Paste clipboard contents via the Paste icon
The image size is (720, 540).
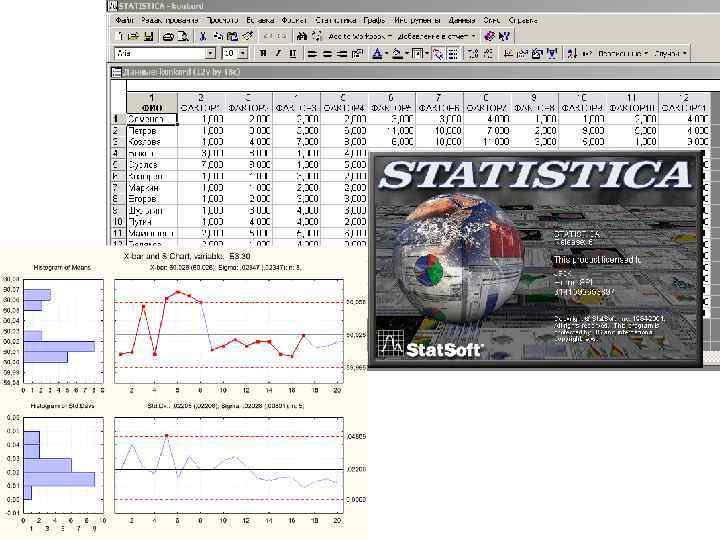[x=232, y=36]
